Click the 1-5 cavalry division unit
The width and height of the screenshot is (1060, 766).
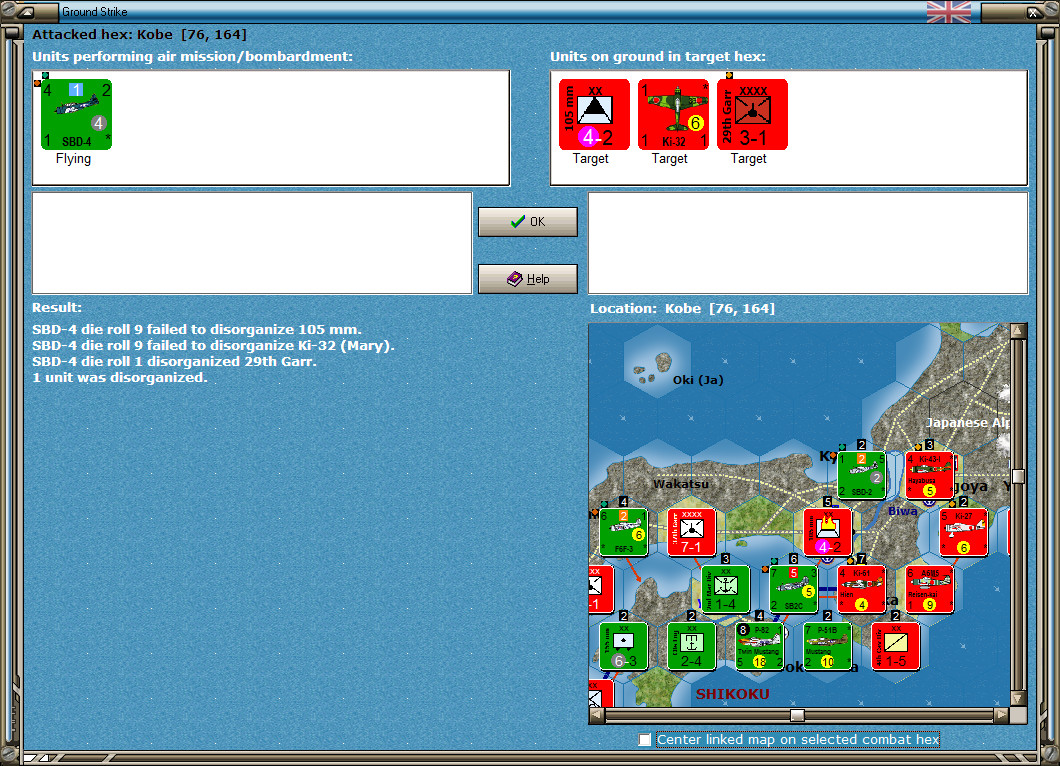click(x=896, y=646)
